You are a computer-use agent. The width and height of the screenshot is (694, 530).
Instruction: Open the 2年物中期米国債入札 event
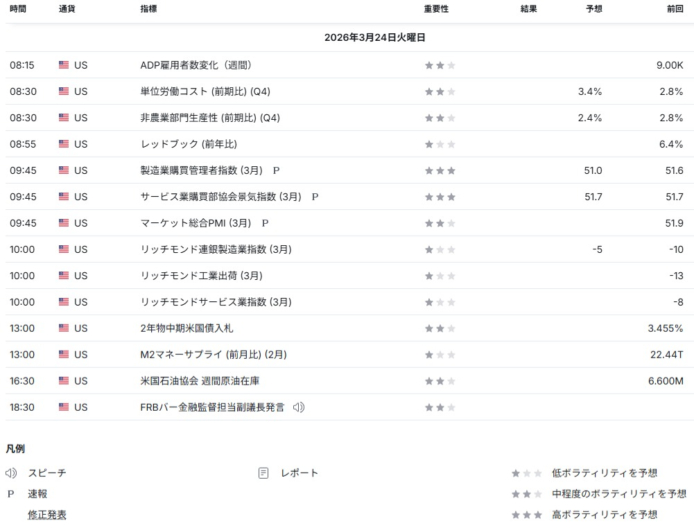[187, 328]
